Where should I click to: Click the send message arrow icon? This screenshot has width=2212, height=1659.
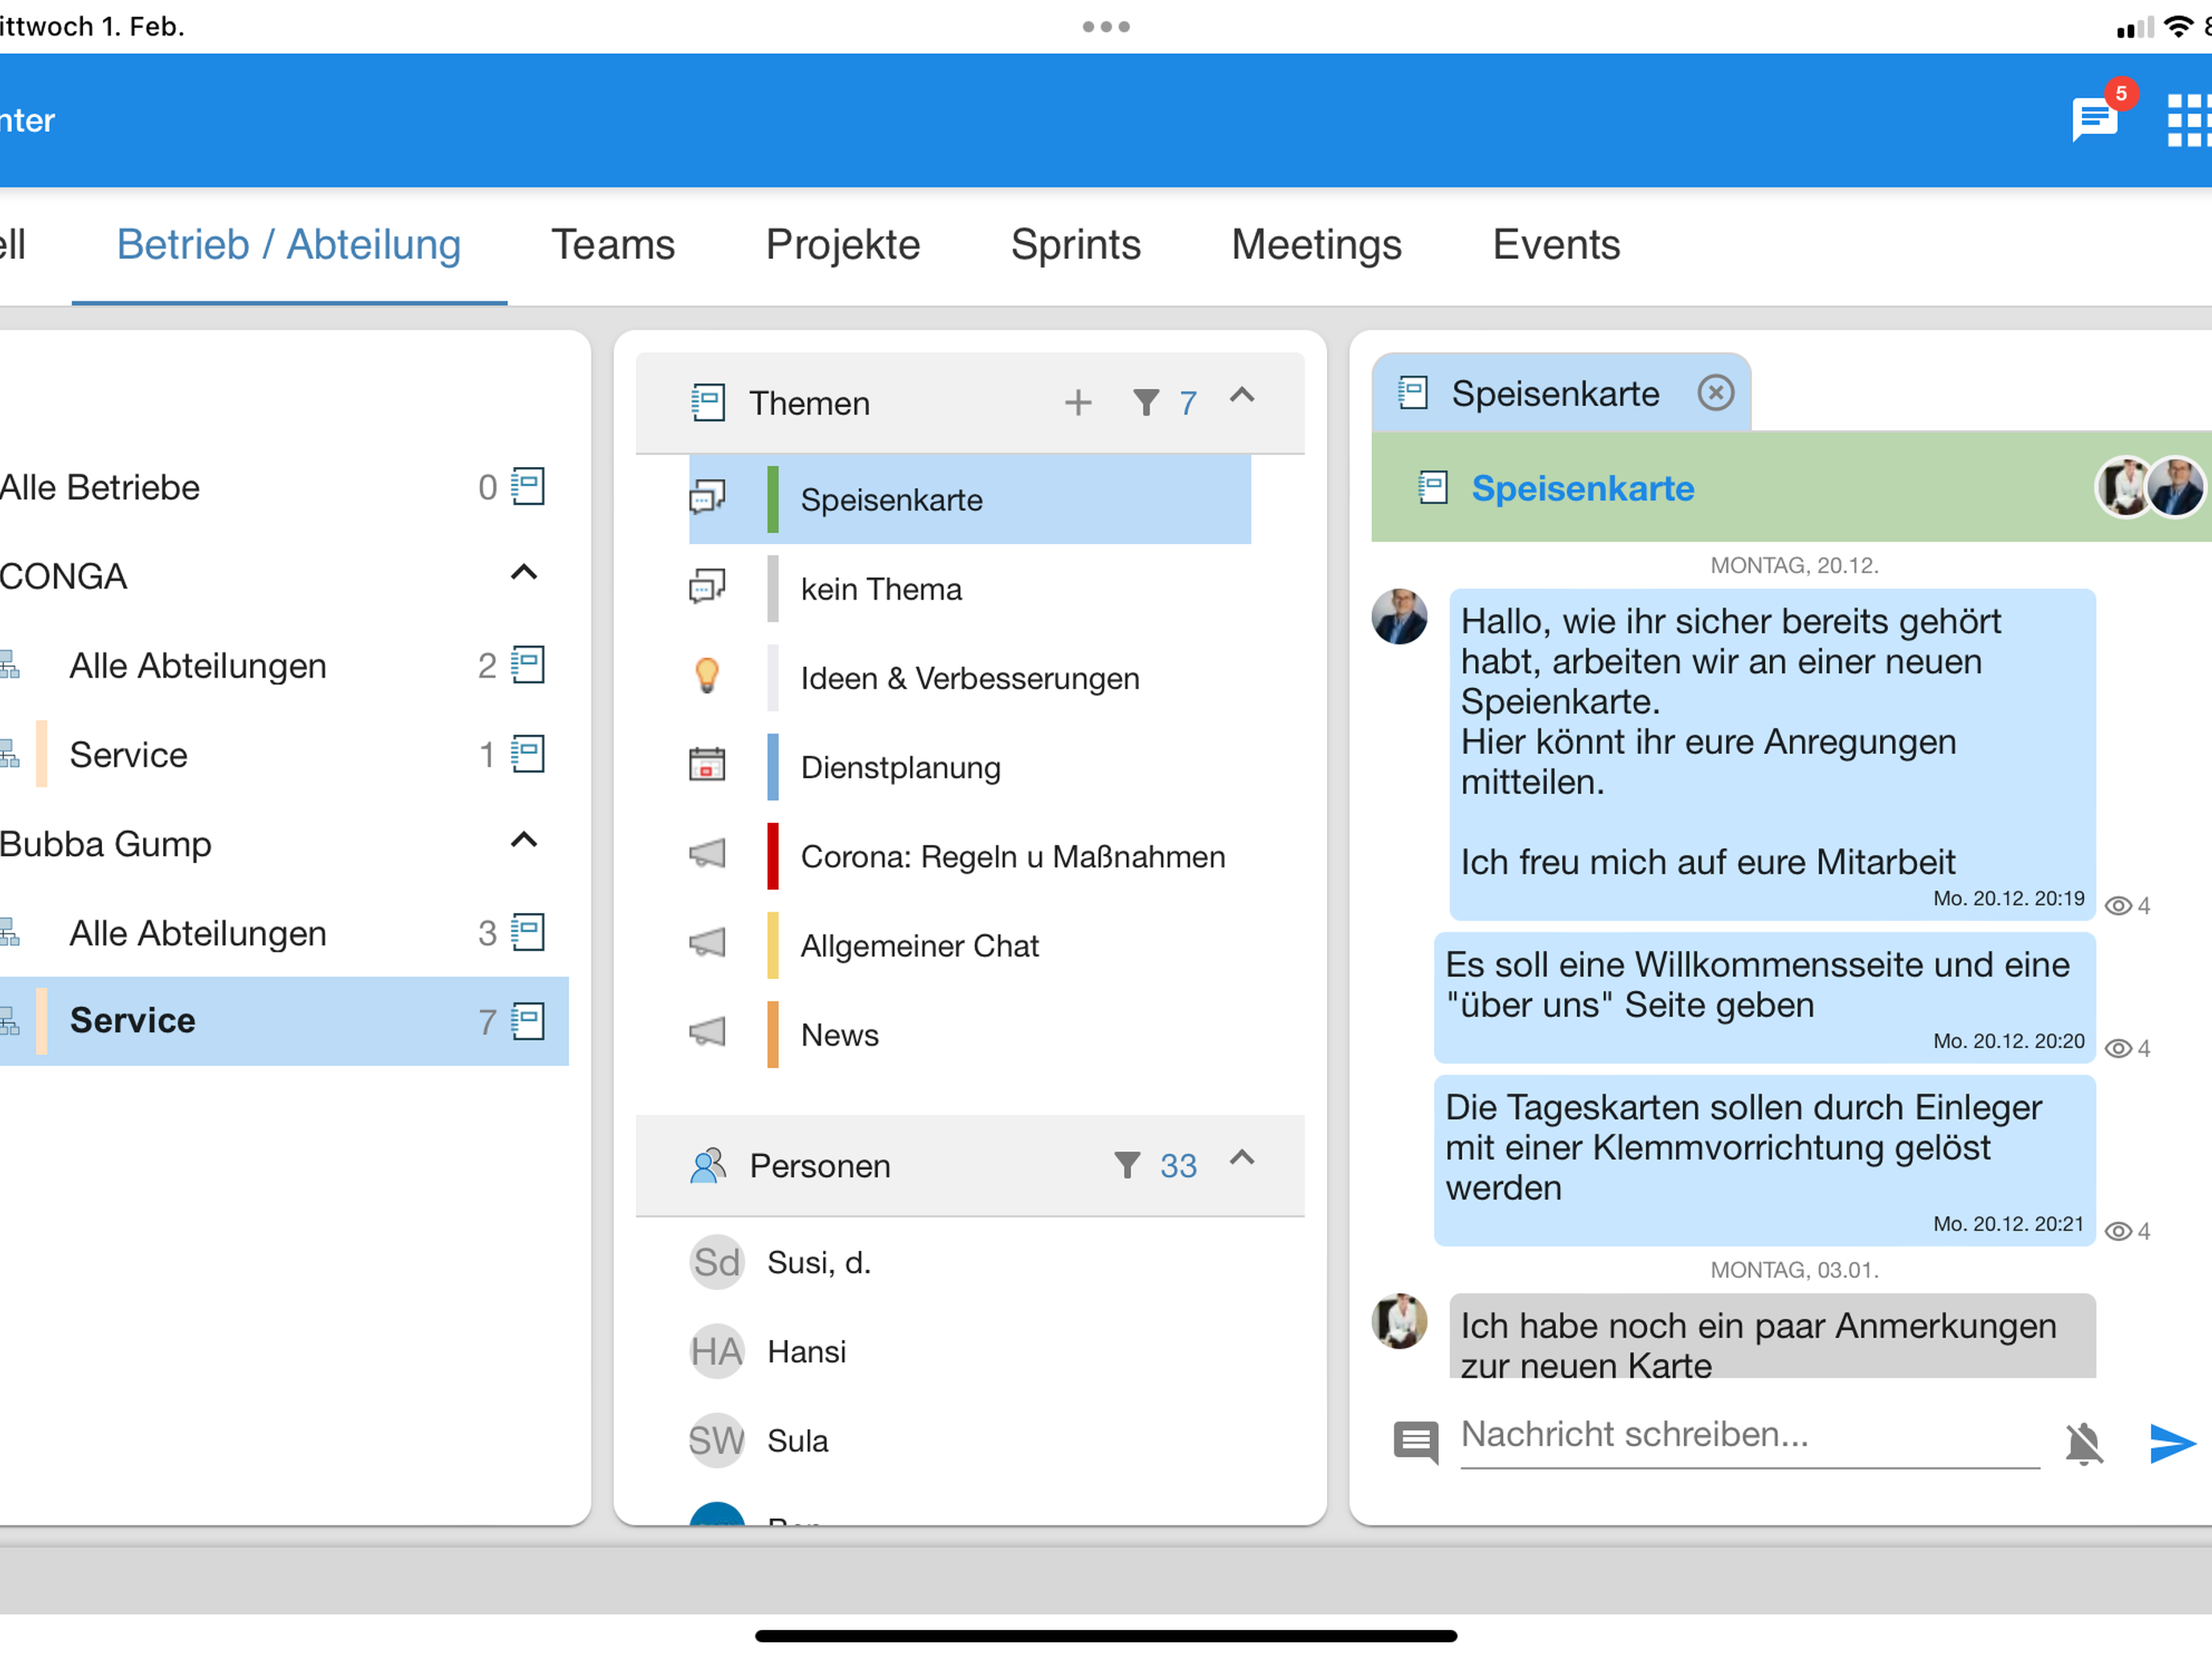tap(2172, 1443)
